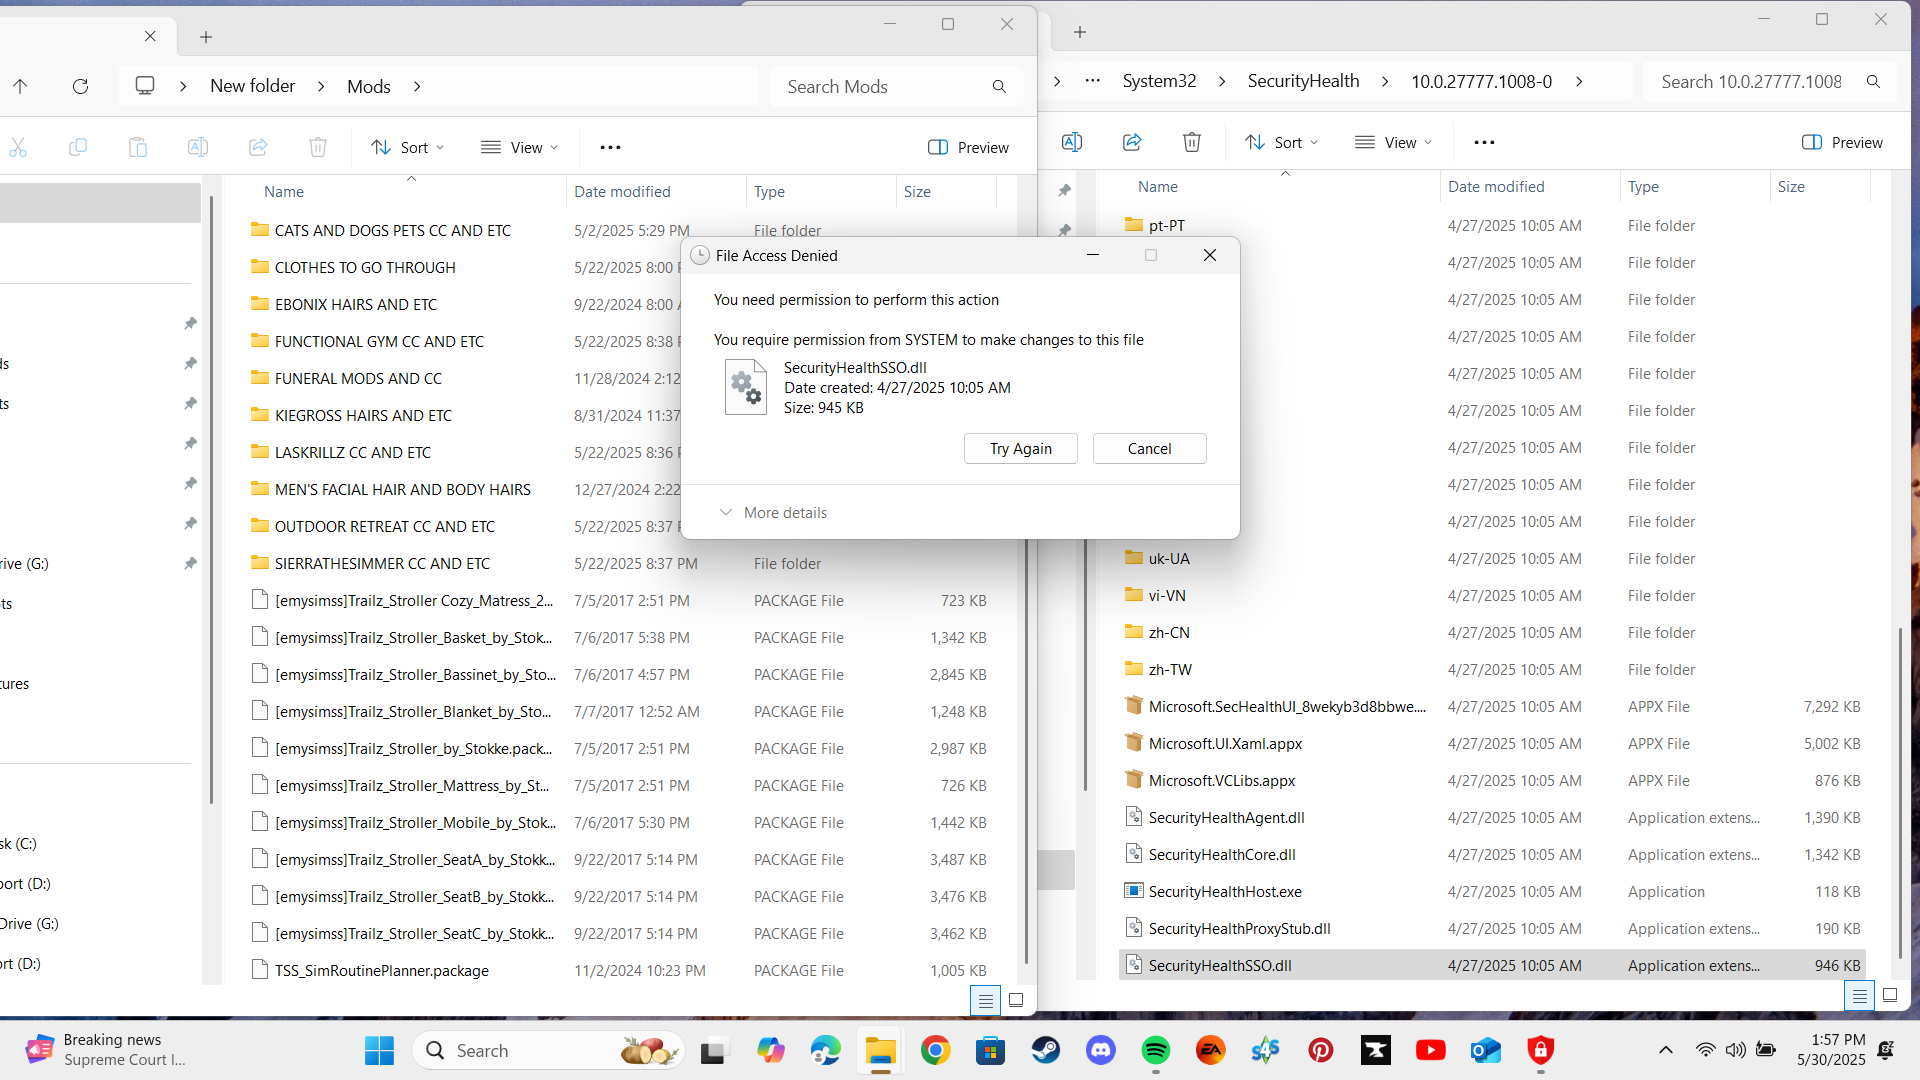Screen dimensions: 1920x1080
Task: Open See more menu in Mods toolbar
Action: click(x=610, y=147)
